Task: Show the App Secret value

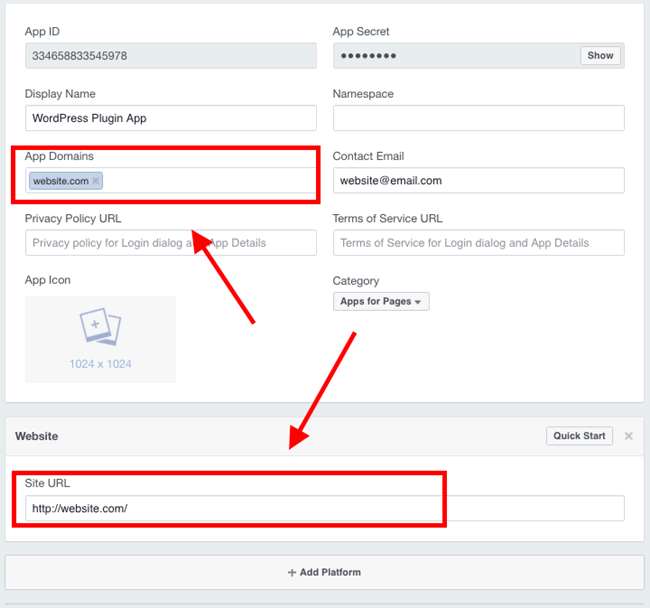Action: pyautogui.click(x=600, y=56)
